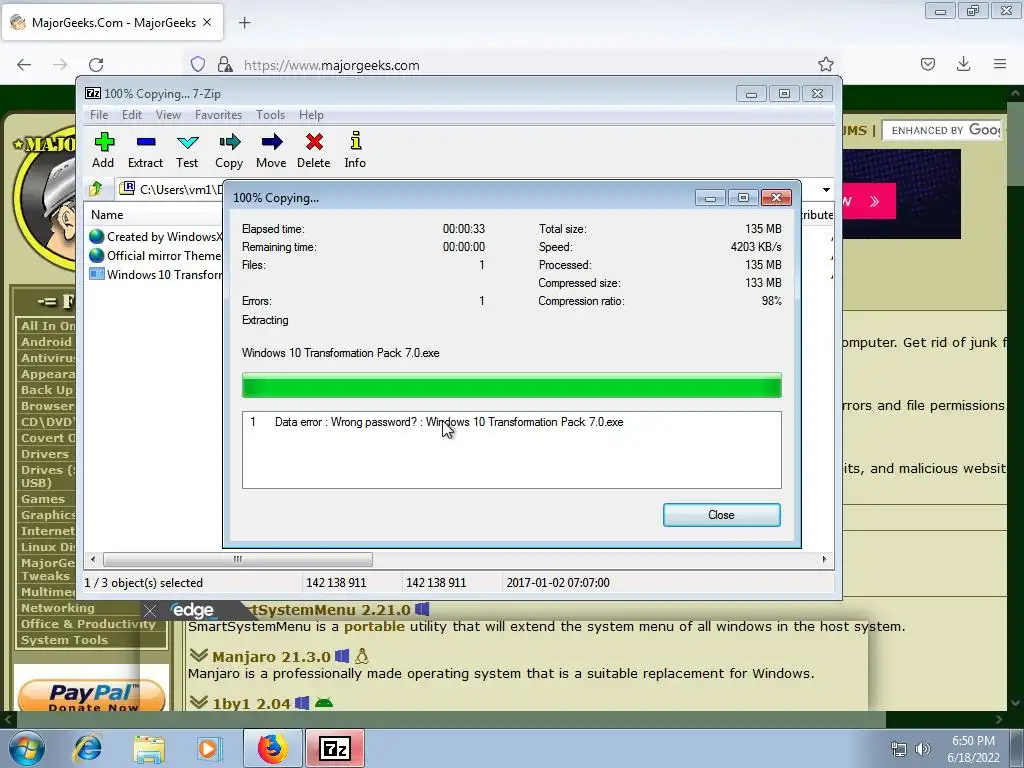Bookmark this page with star icon
This screenshot has width=1024, height=768.
pos(825,64)
